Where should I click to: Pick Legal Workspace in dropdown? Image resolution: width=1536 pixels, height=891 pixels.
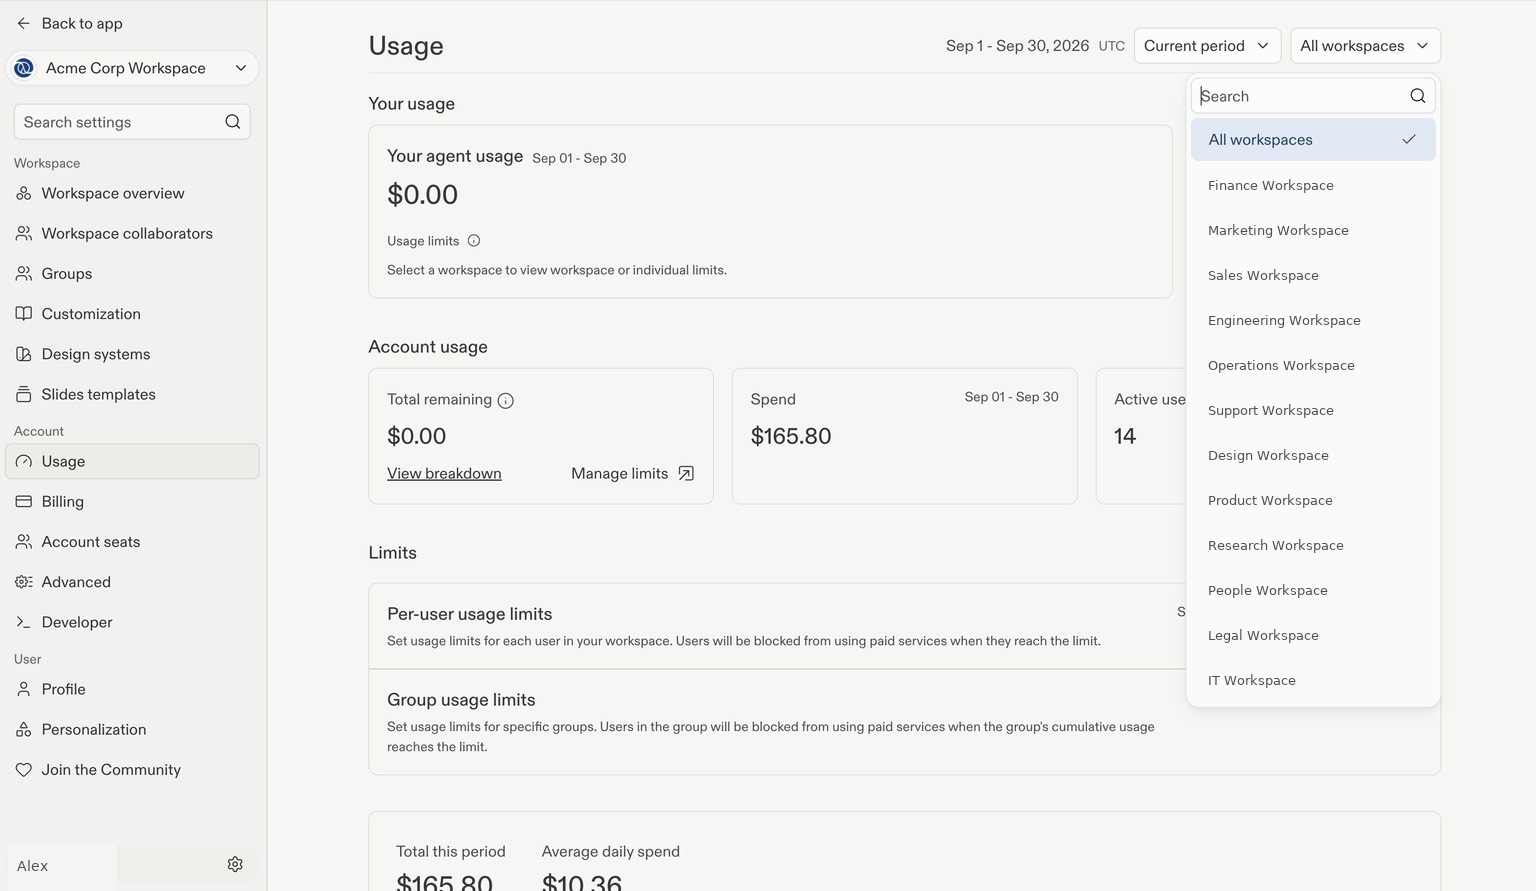pos(1313,635)
